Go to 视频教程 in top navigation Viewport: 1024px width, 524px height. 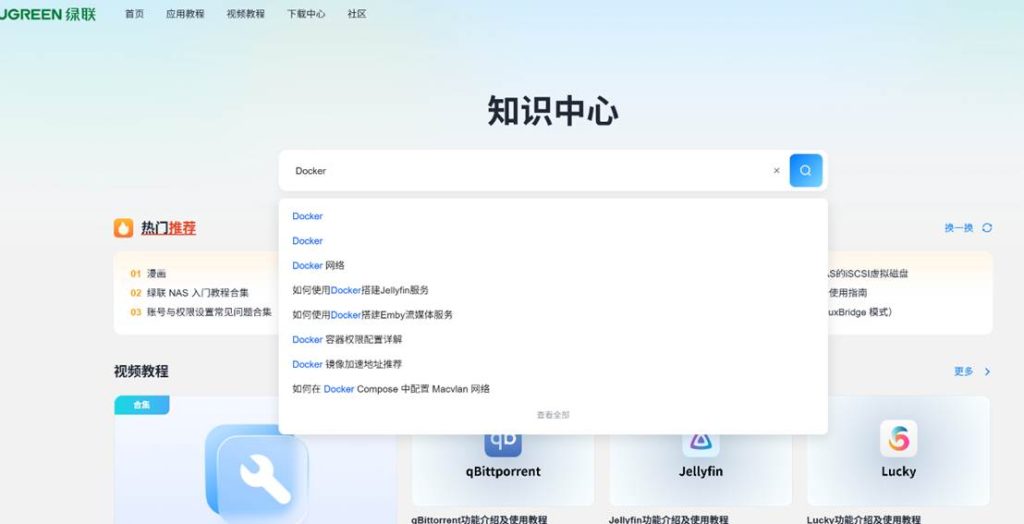coord(246,14)
